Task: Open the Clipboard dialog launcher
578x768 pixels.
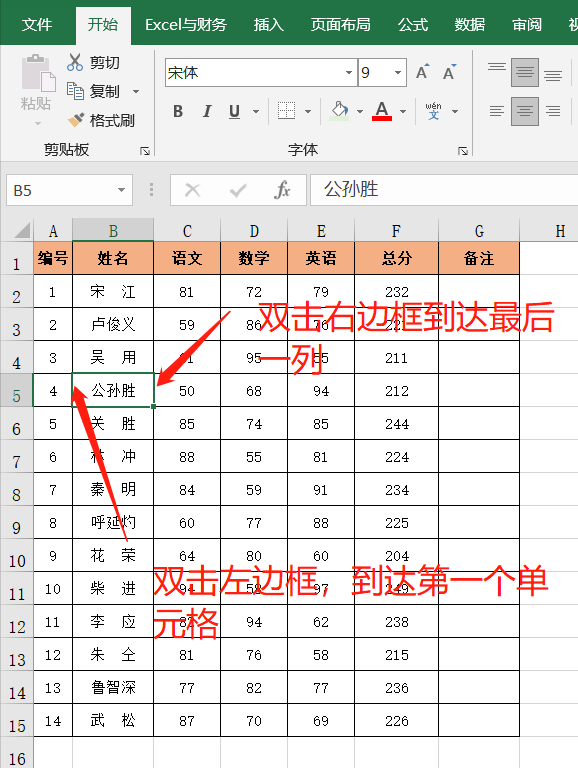Action: tap(144, 151)
